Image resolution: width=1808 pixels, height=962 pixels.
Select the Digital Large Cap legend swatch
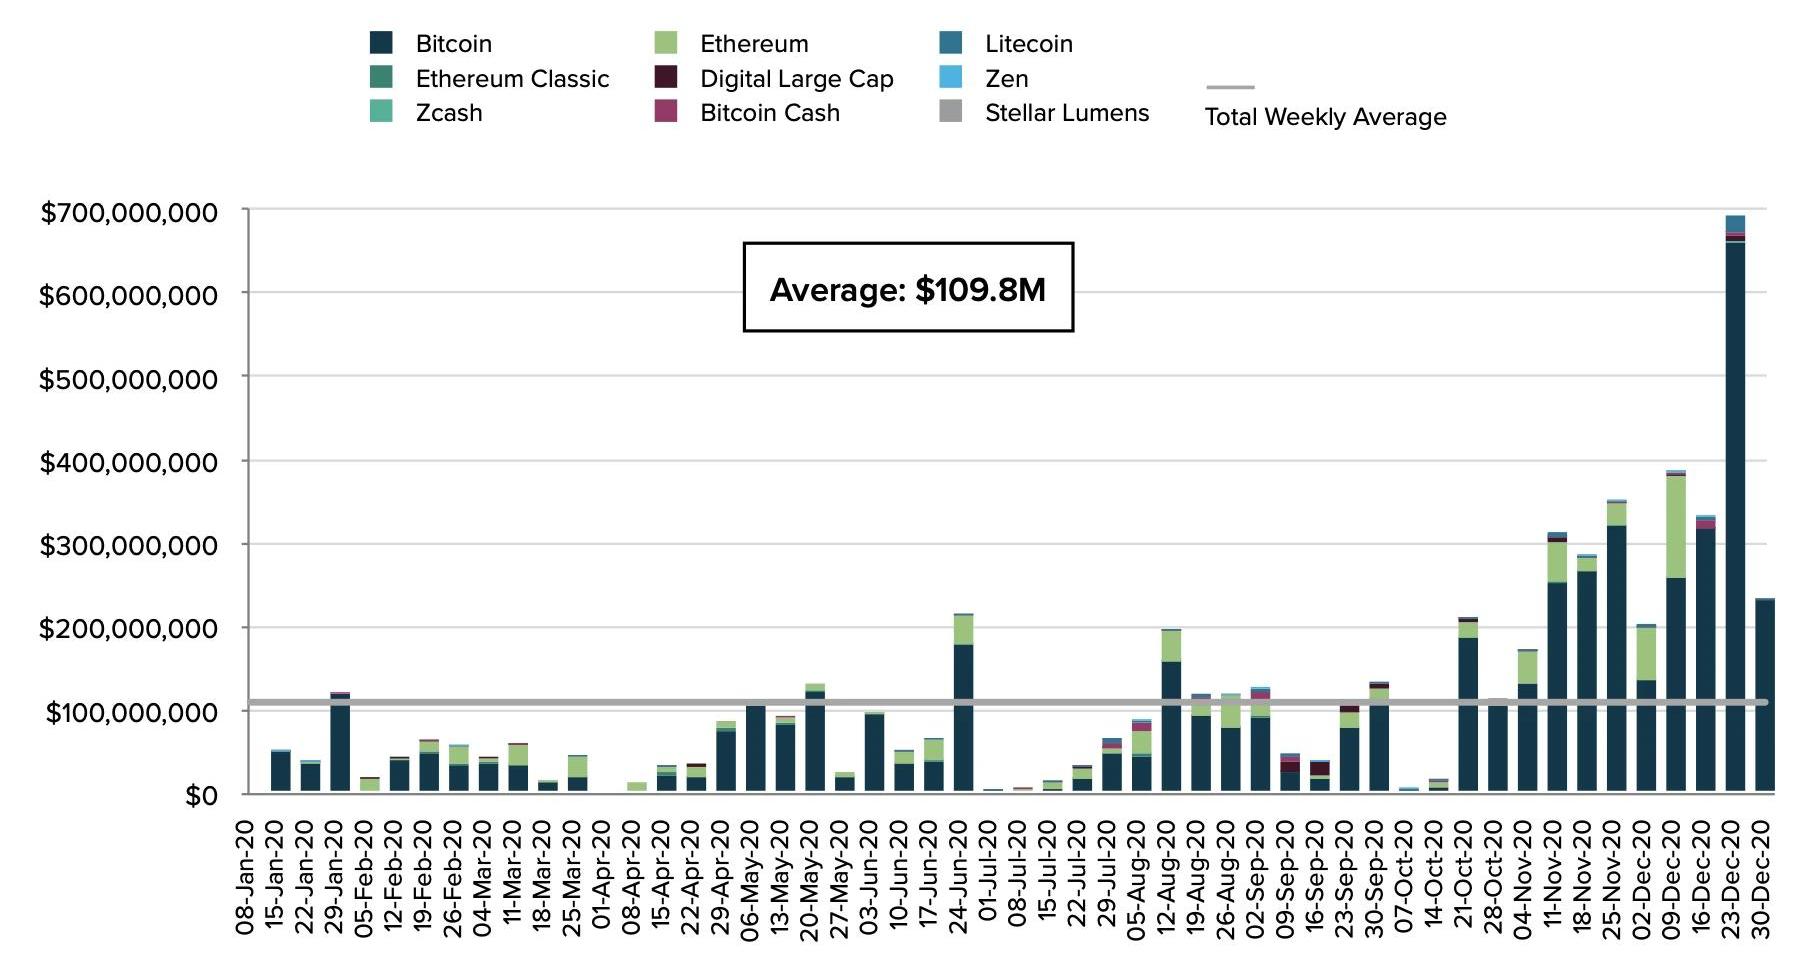pyautogui.click(x=665, y=78)
